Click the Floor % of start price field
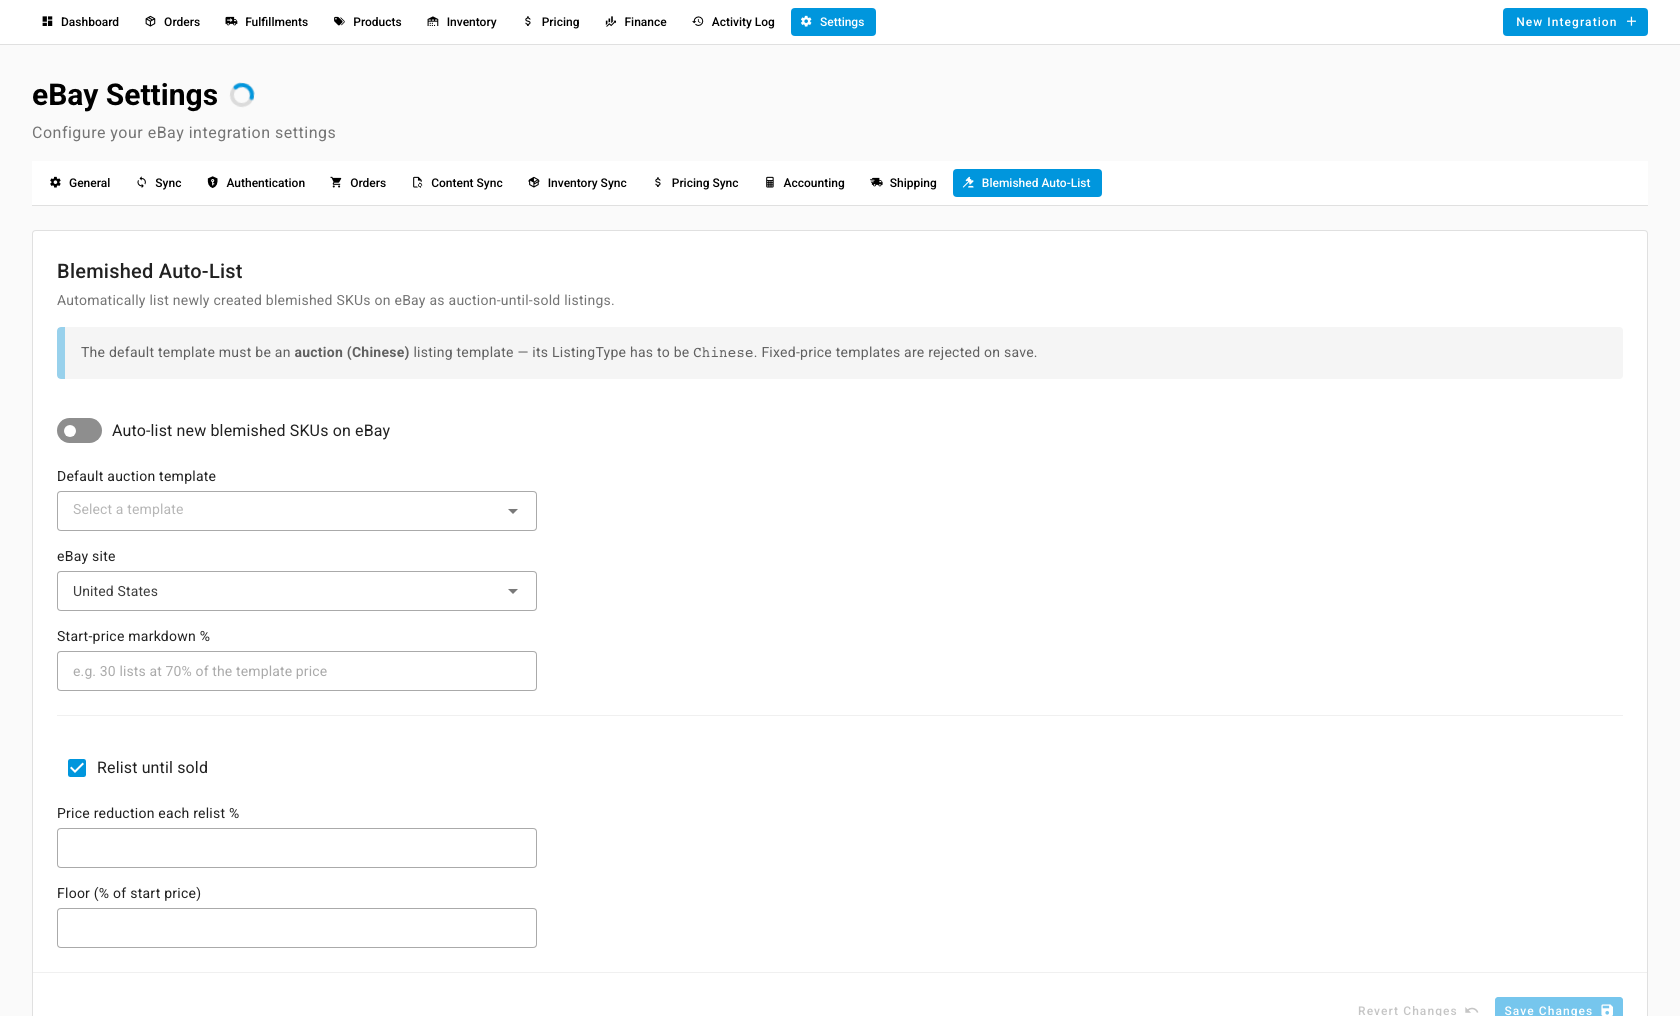This screenshot has height=1016, width=1680. [297, 928]
